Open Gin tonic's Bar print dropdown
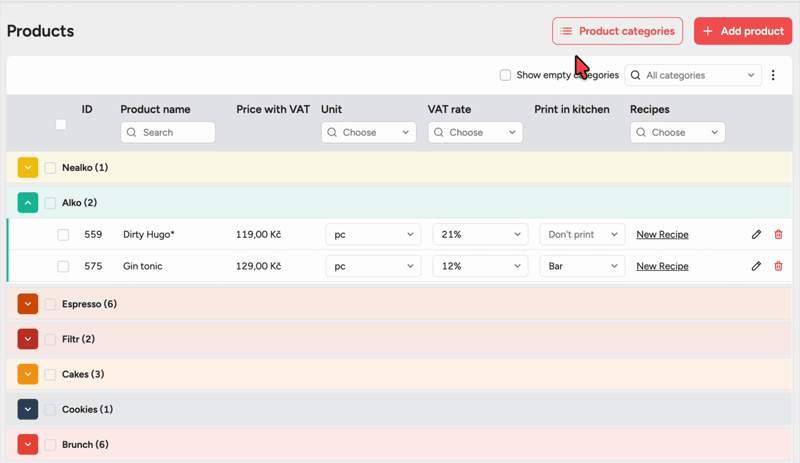Image resolution: width=800 pixels, height=463 pixels. coord(582,266)
